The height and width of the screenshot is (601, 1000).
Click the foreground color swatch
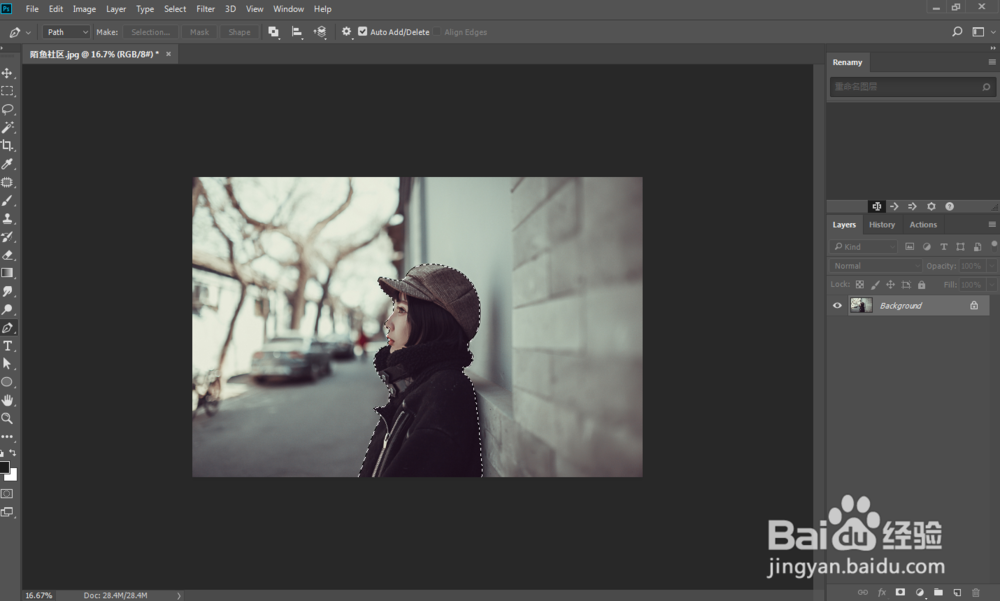coord(4,468)
